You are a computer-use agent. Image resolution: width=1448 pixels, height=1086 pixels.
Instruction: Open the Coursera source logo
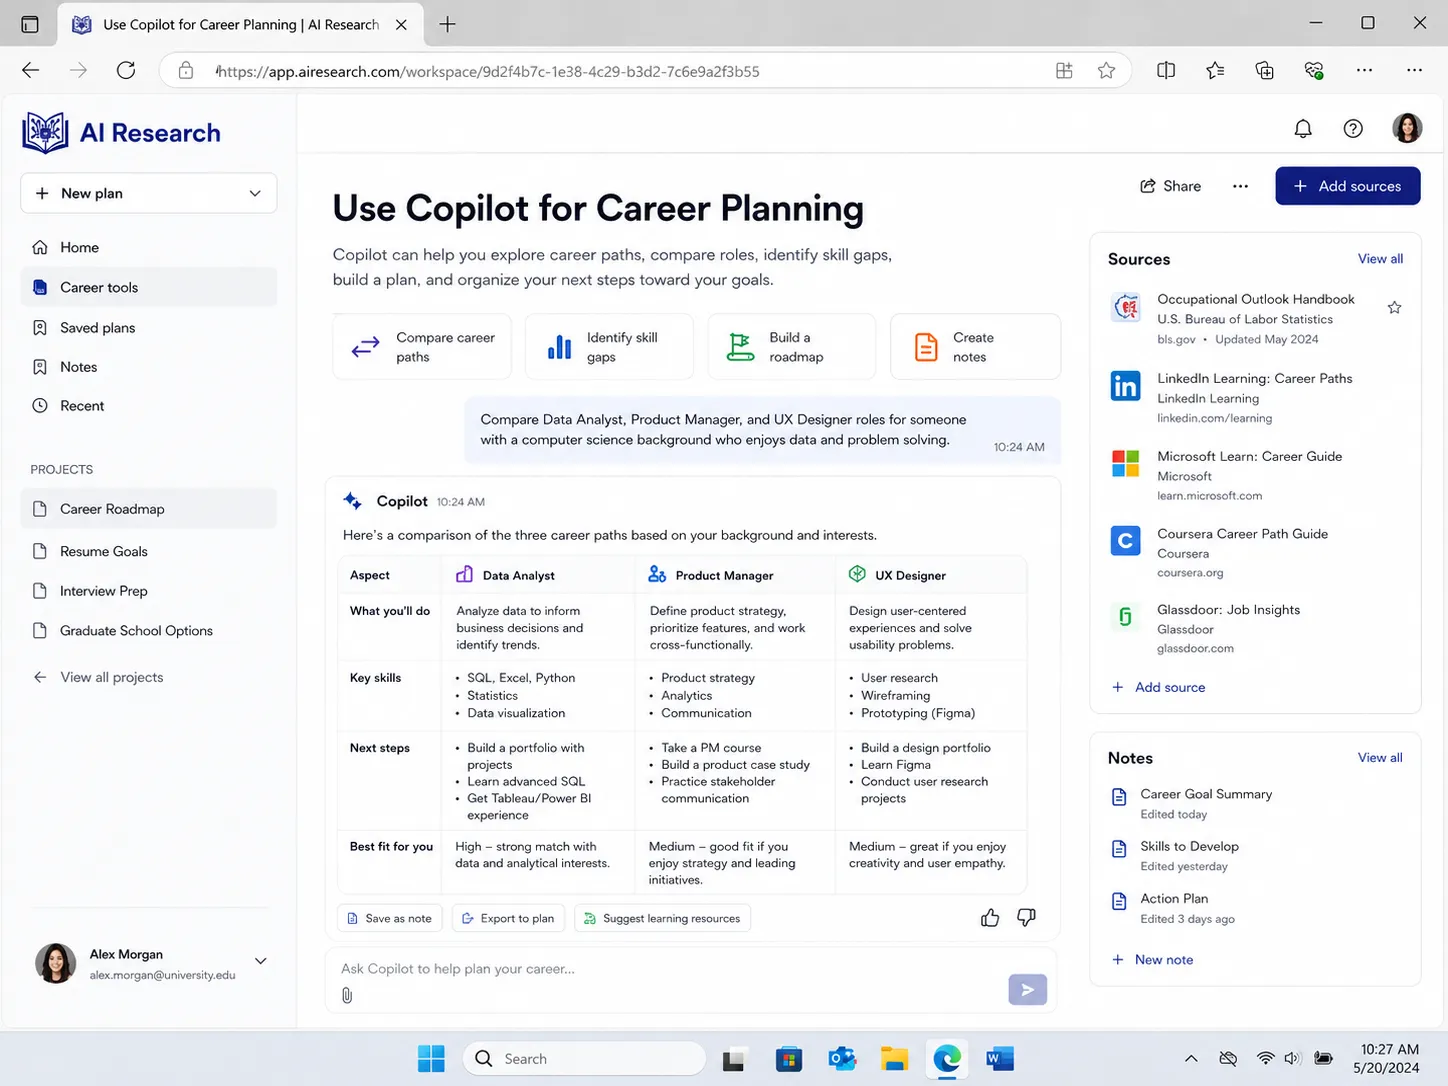(x=1125, y=541)
